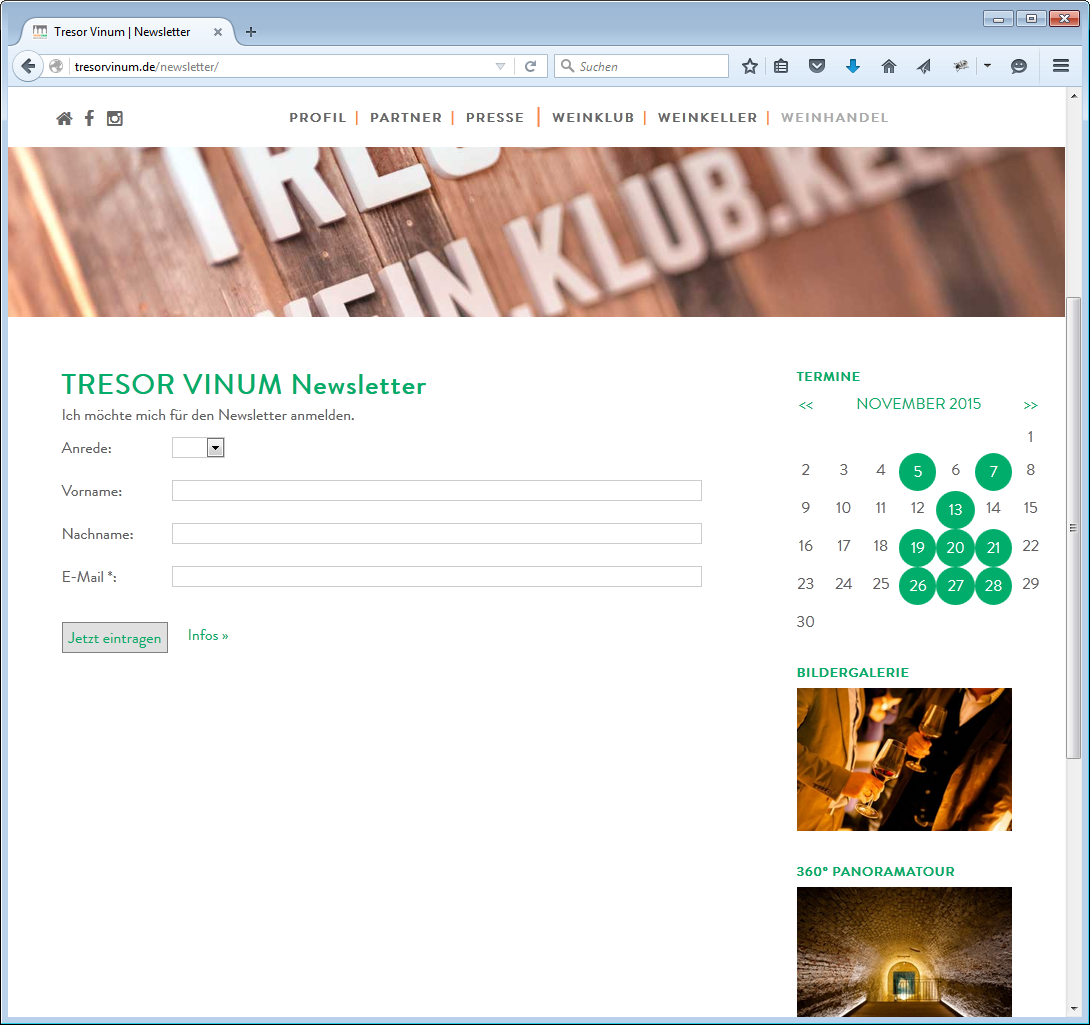Select calendar date 27
The image size is (1090, 1025).
coord(955,586)
